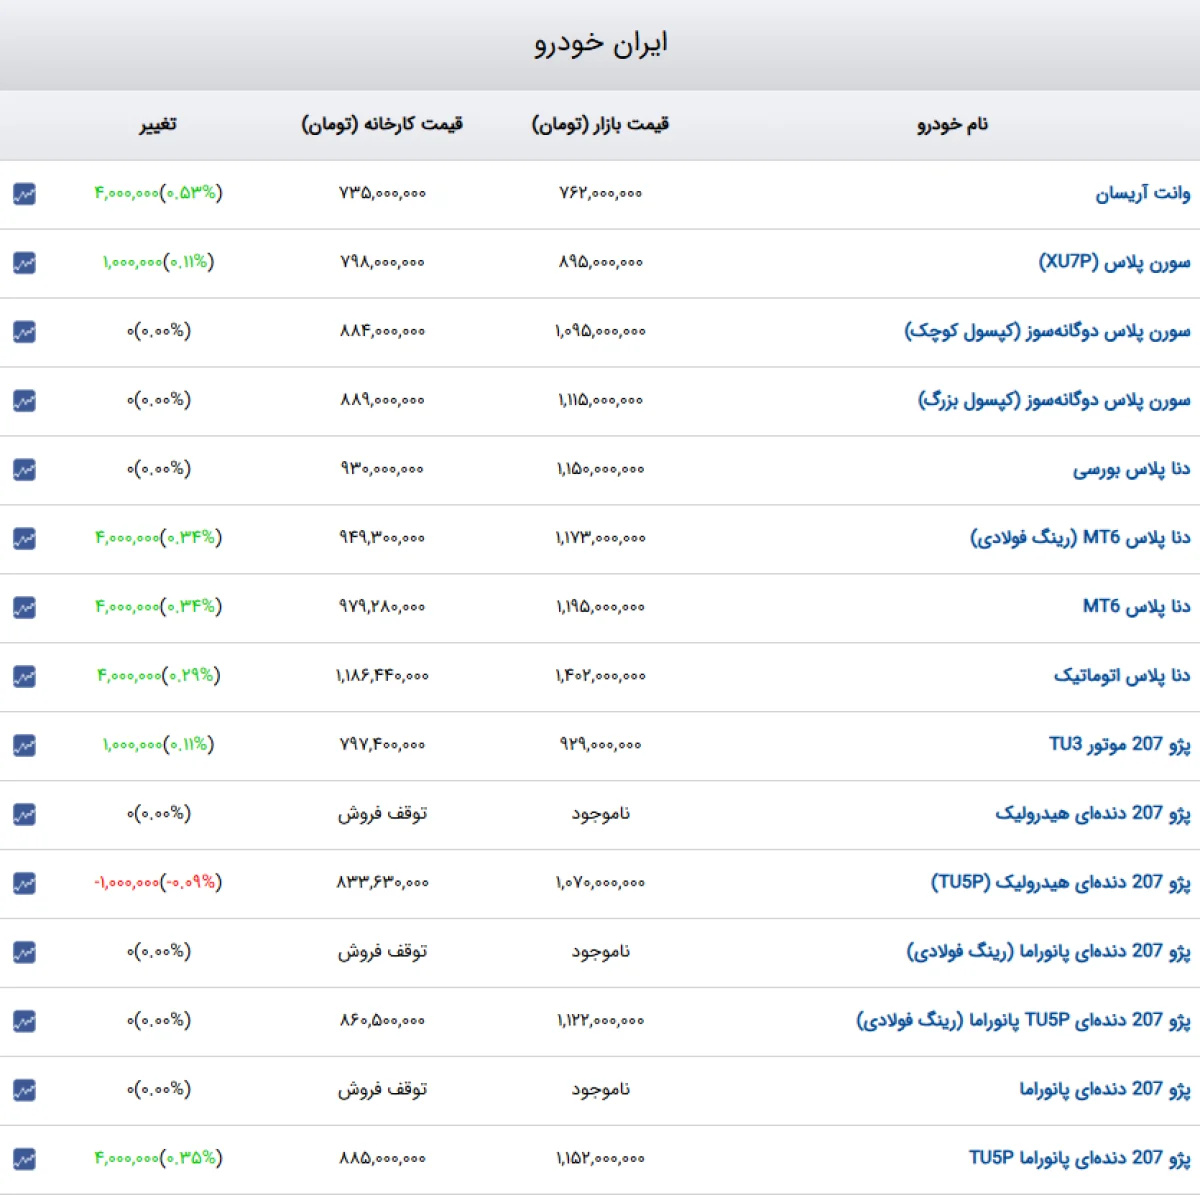Open the chart for پژو 207 دنده‌ای هیدرولیک (TU5P)

pyautogui.click(x=25, y=882)
